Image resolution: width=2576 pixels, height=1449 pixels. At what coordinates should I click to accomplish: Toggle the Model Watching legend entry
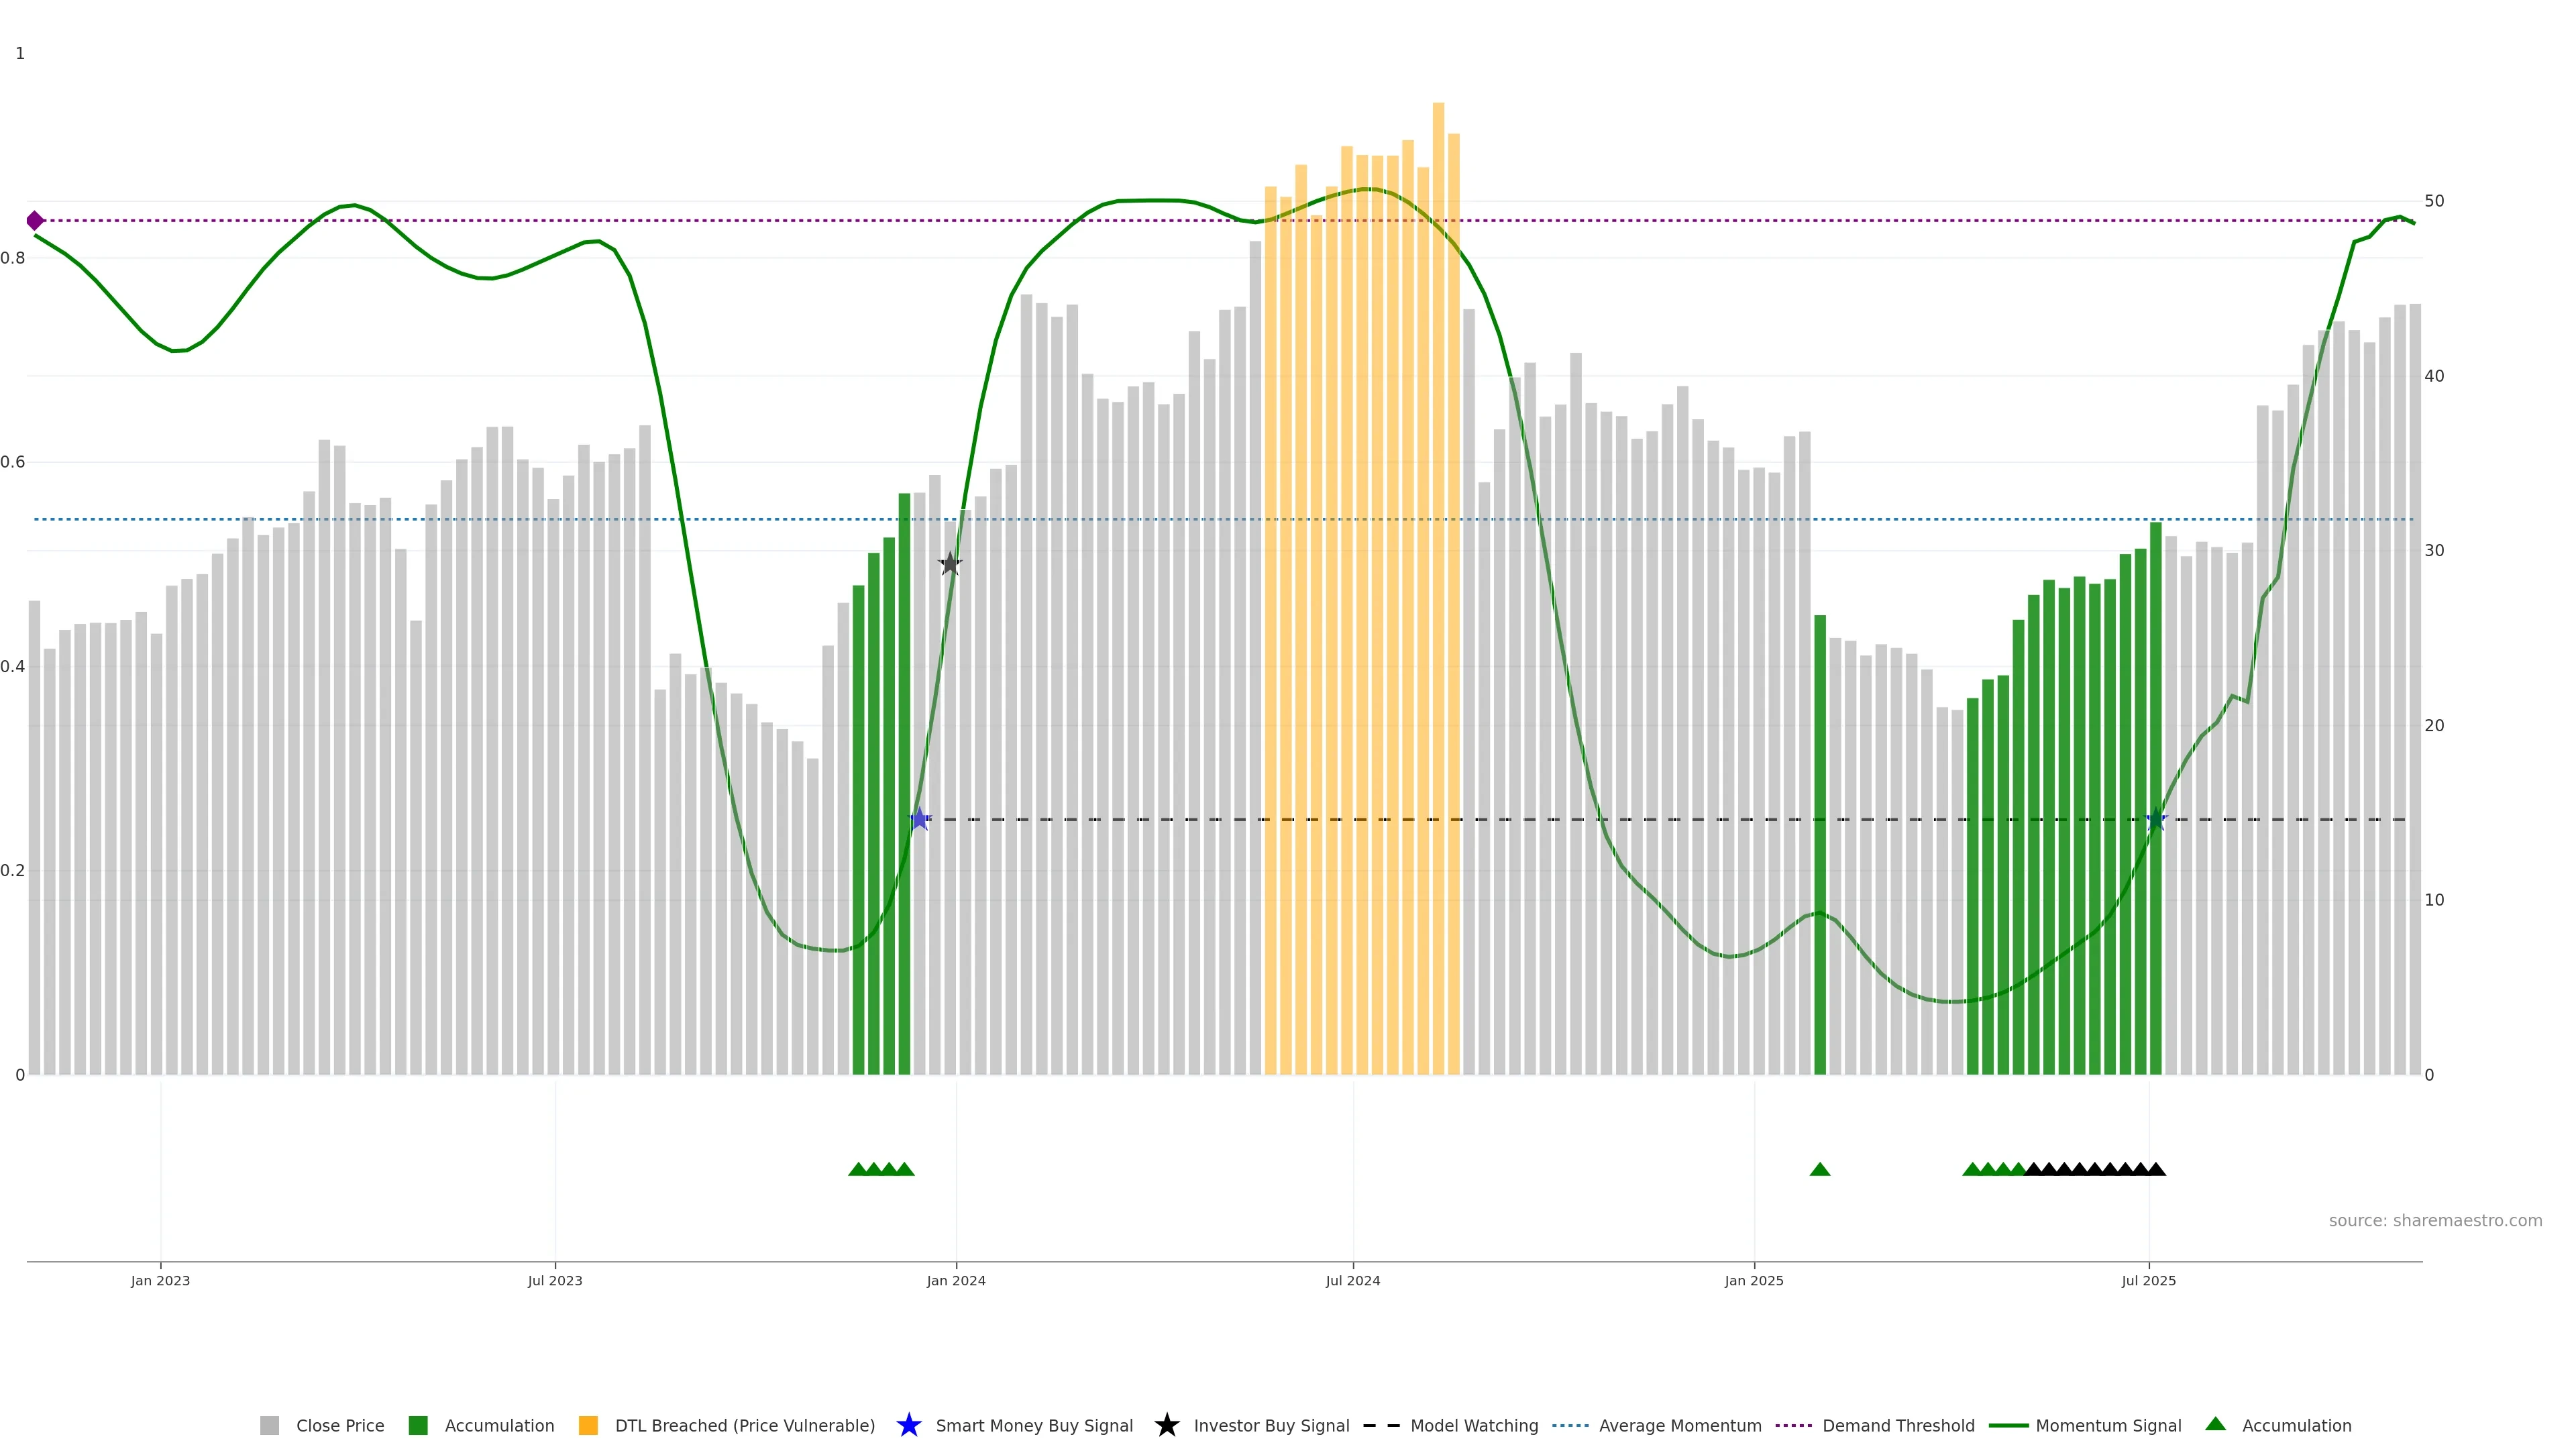[x=1473, y=1426]
